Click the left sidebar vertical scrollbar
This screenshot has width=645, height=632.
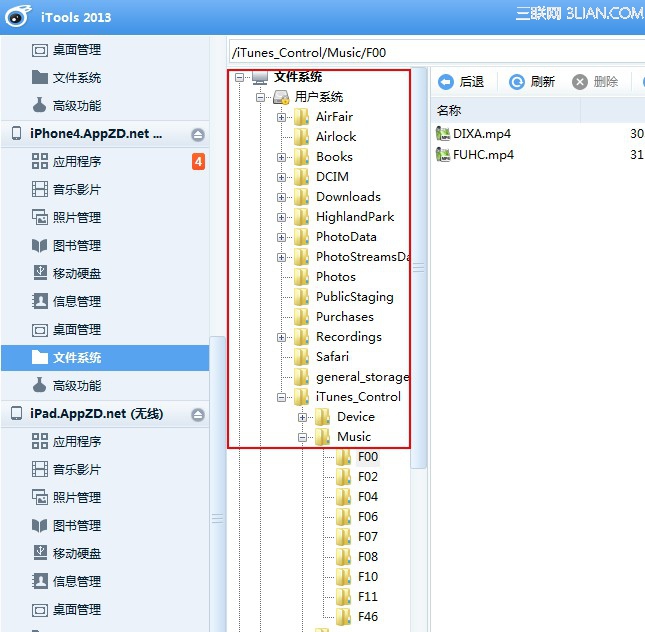point(218,484)
